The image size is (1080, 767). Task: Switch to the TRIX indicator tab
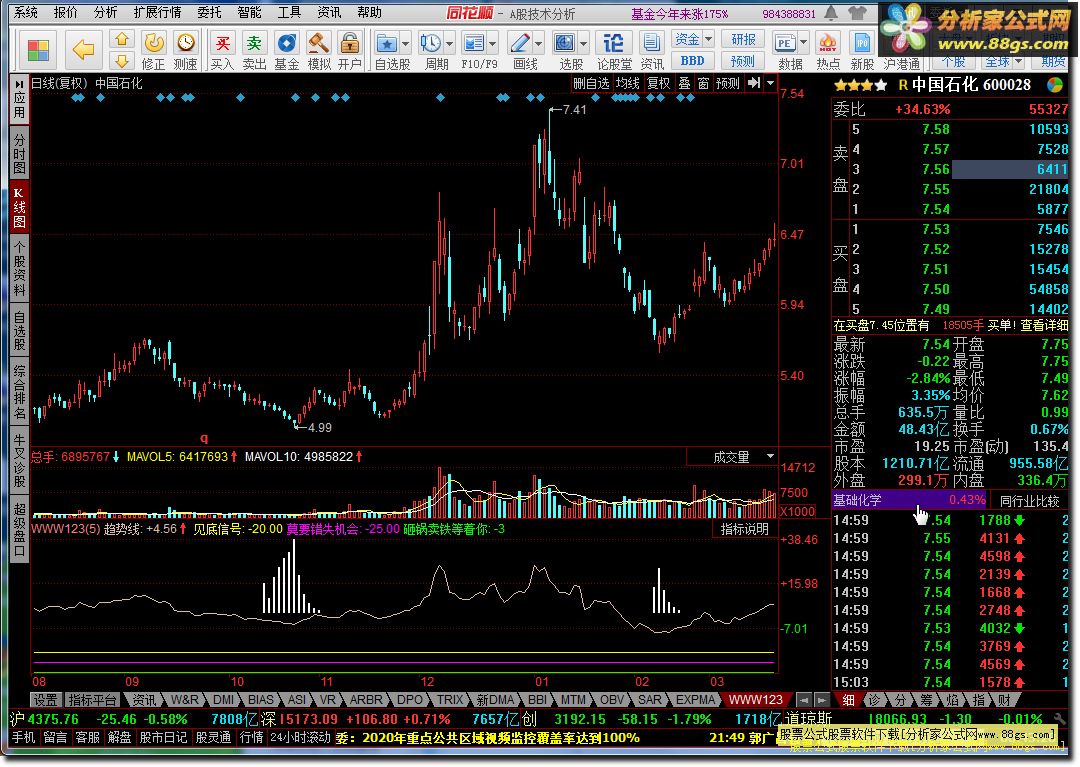[x=450, y=700]
